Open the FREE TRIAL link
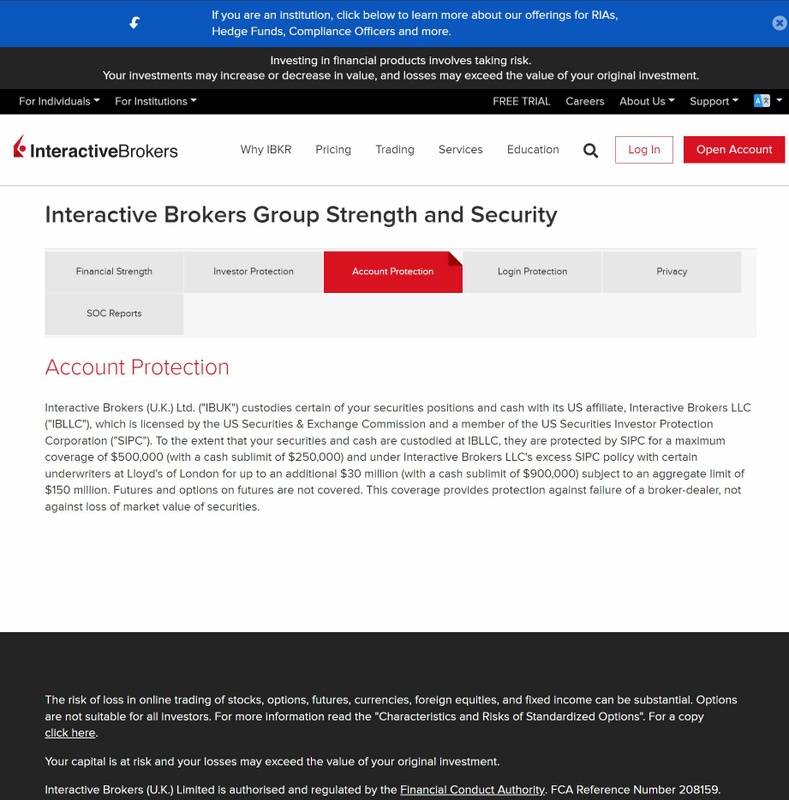 point(521,101)
